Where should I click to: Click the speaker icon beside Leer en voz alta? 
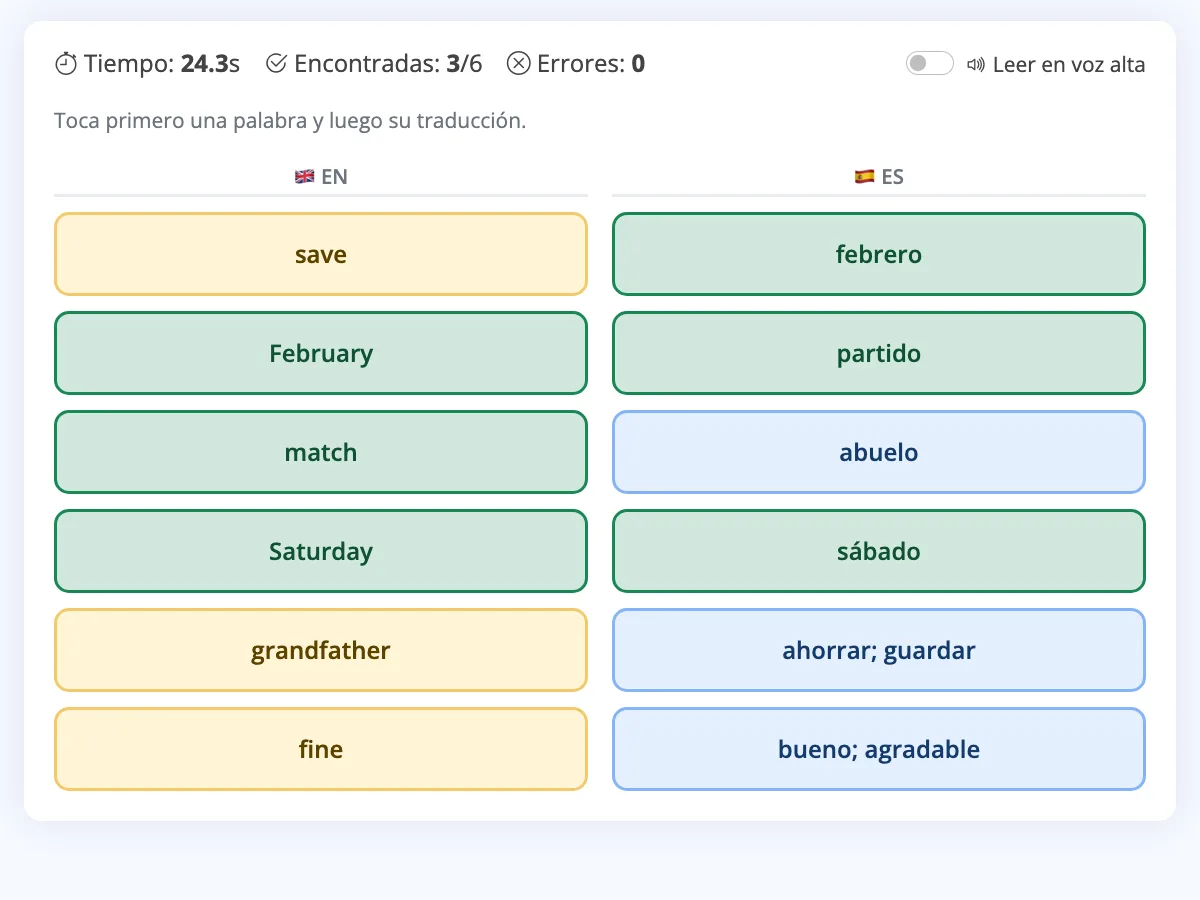976,65
